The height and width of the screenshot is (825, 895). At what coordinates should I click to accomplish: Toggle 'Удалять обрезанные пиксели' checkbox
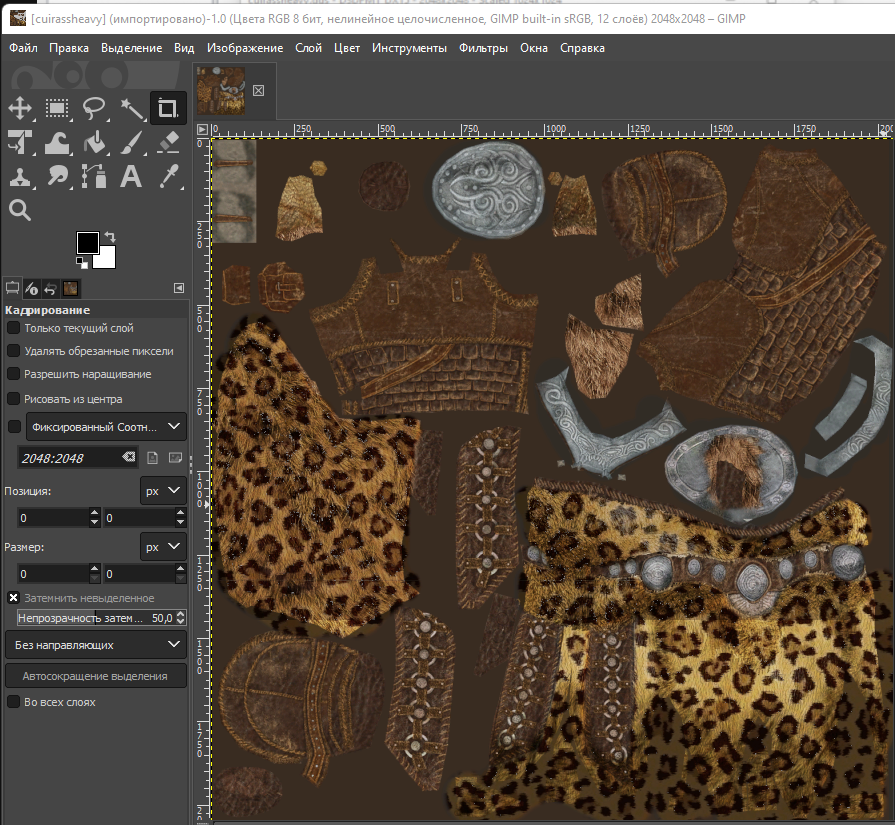(14, 351)
